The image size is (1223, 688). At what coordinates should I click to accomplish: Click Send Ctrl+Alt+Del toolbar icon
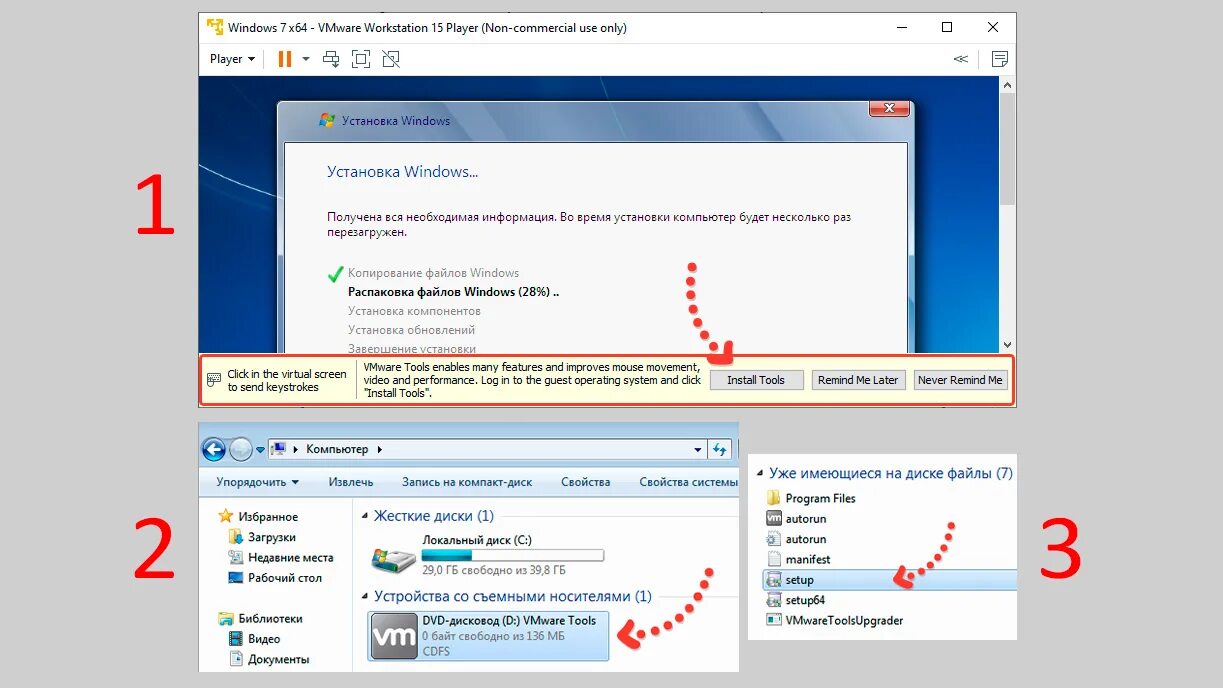[331, 59]
